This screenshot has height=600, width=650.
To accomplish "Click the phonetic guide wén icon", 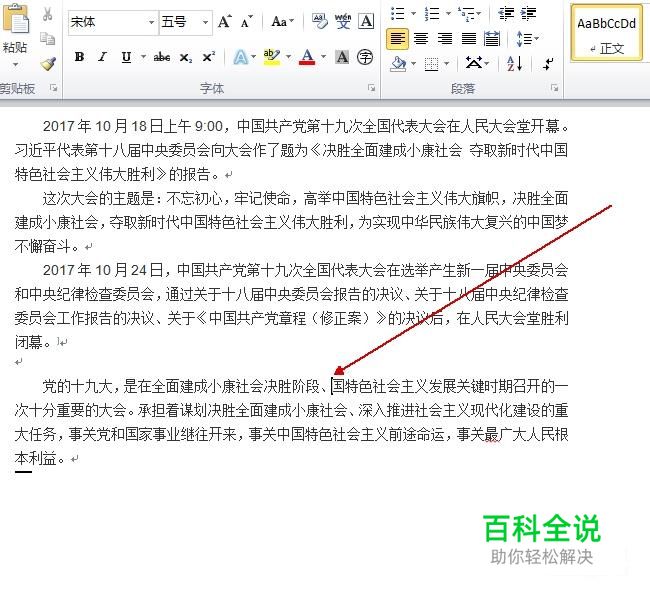I will [x=343, y=21].
